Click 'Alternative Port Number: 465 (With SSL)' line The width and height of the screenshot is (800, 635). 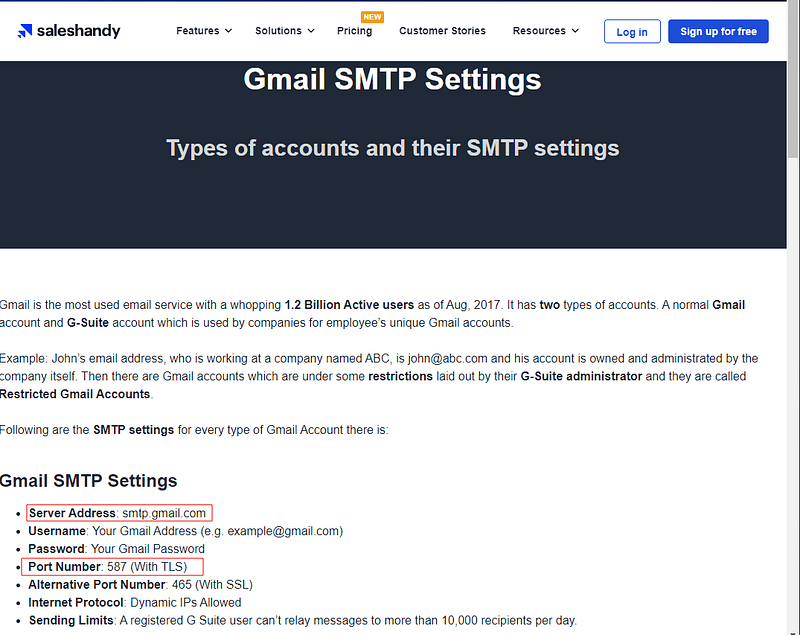click(x=140, y=585)
